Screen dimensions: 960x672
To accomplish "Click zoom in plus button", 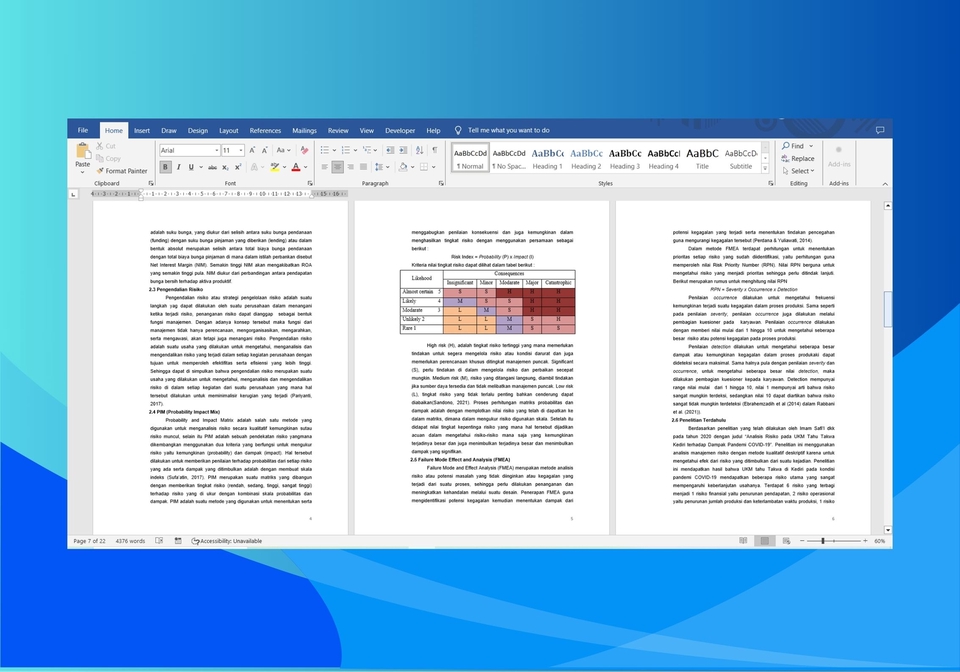I will (865, 541).
